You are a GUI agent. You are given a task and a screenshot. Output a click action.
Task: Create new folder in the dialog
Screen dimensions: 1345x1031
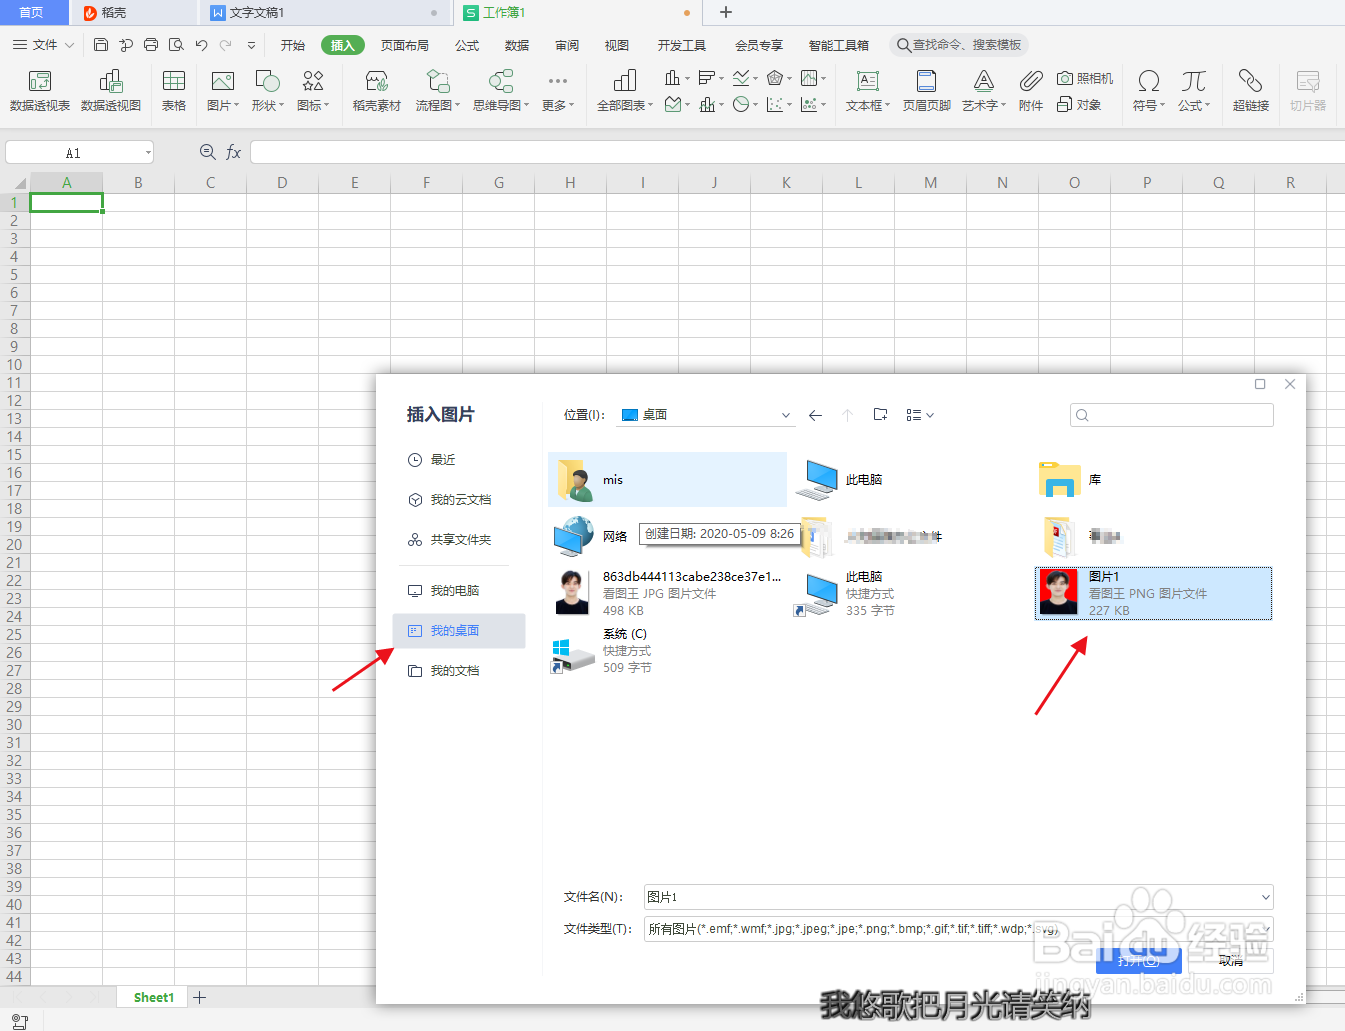click(880, 414)
